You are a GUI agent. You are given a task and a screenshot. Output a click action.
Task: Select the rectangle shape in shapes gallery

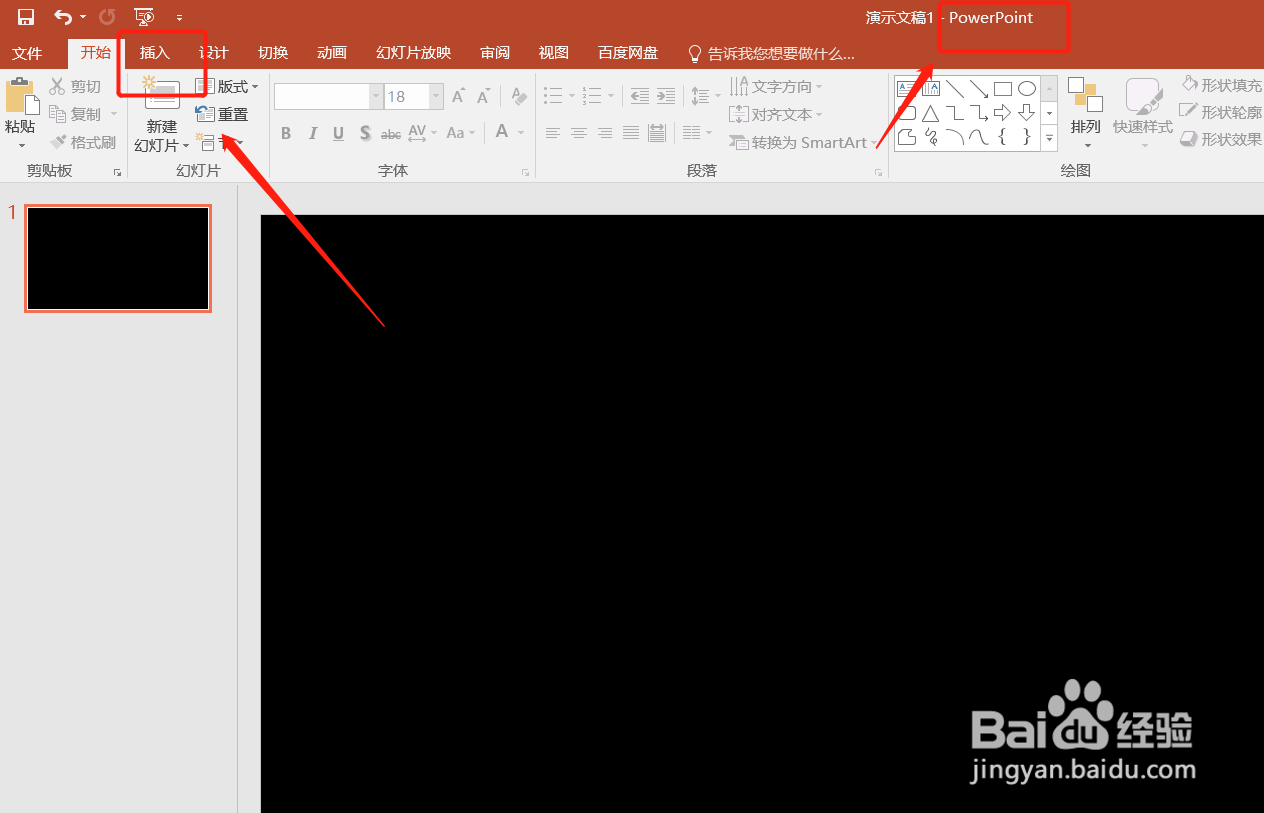(1002, 89)
